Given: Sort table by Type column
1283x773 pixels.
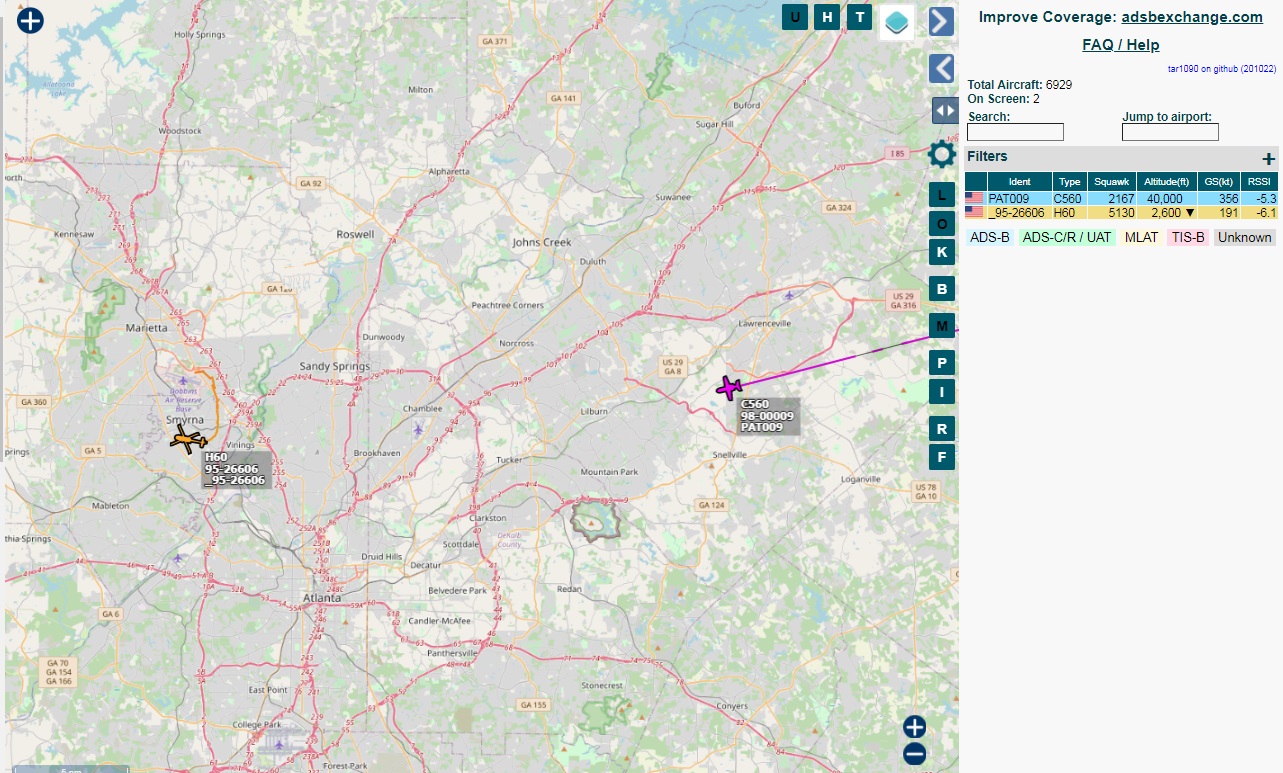Looking at the screenshot, I should pyautogui.click(x=1070, y=182).
